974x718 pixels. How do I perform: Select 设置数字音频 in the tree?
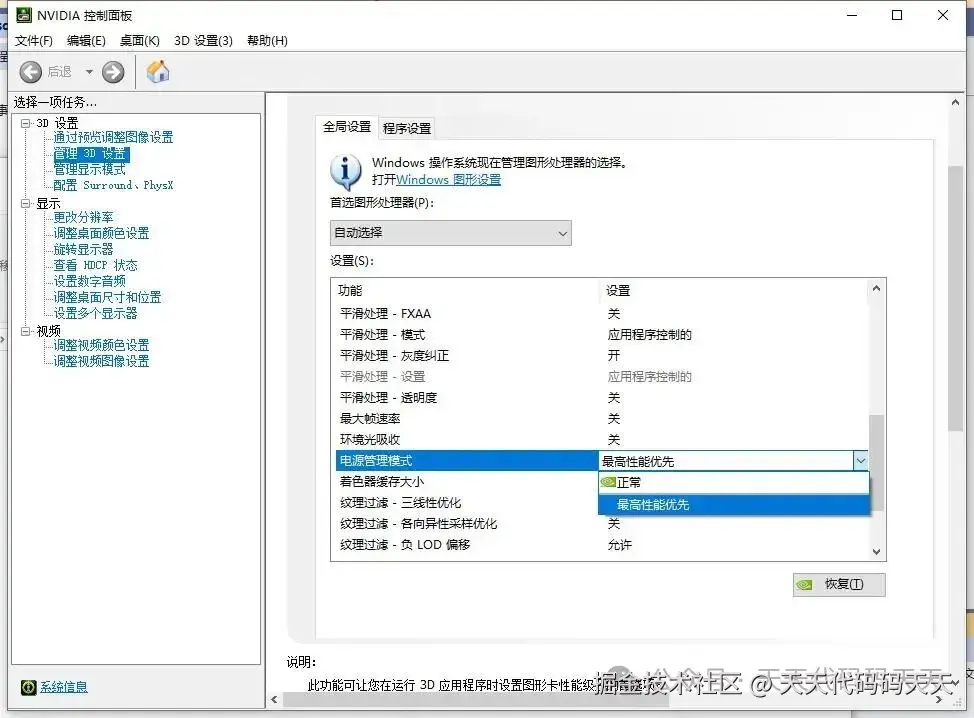89,281
